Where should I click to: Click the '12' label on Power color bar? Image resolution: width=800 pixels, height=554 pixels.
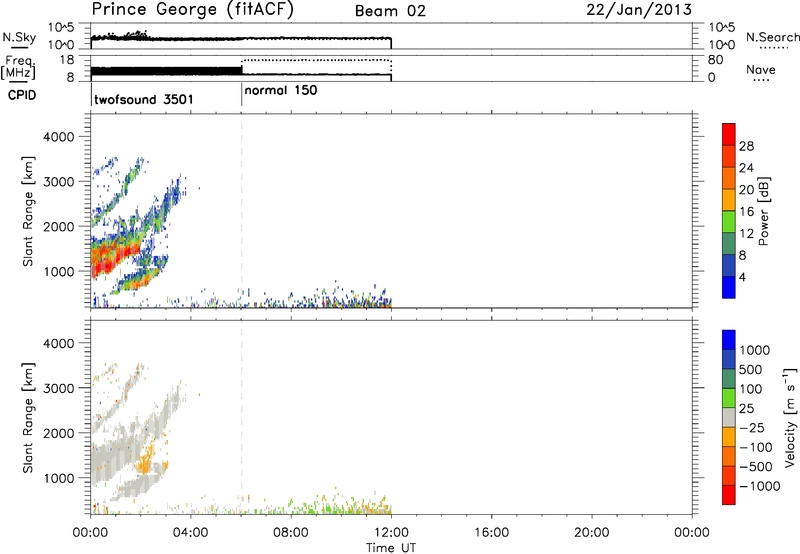746,234
